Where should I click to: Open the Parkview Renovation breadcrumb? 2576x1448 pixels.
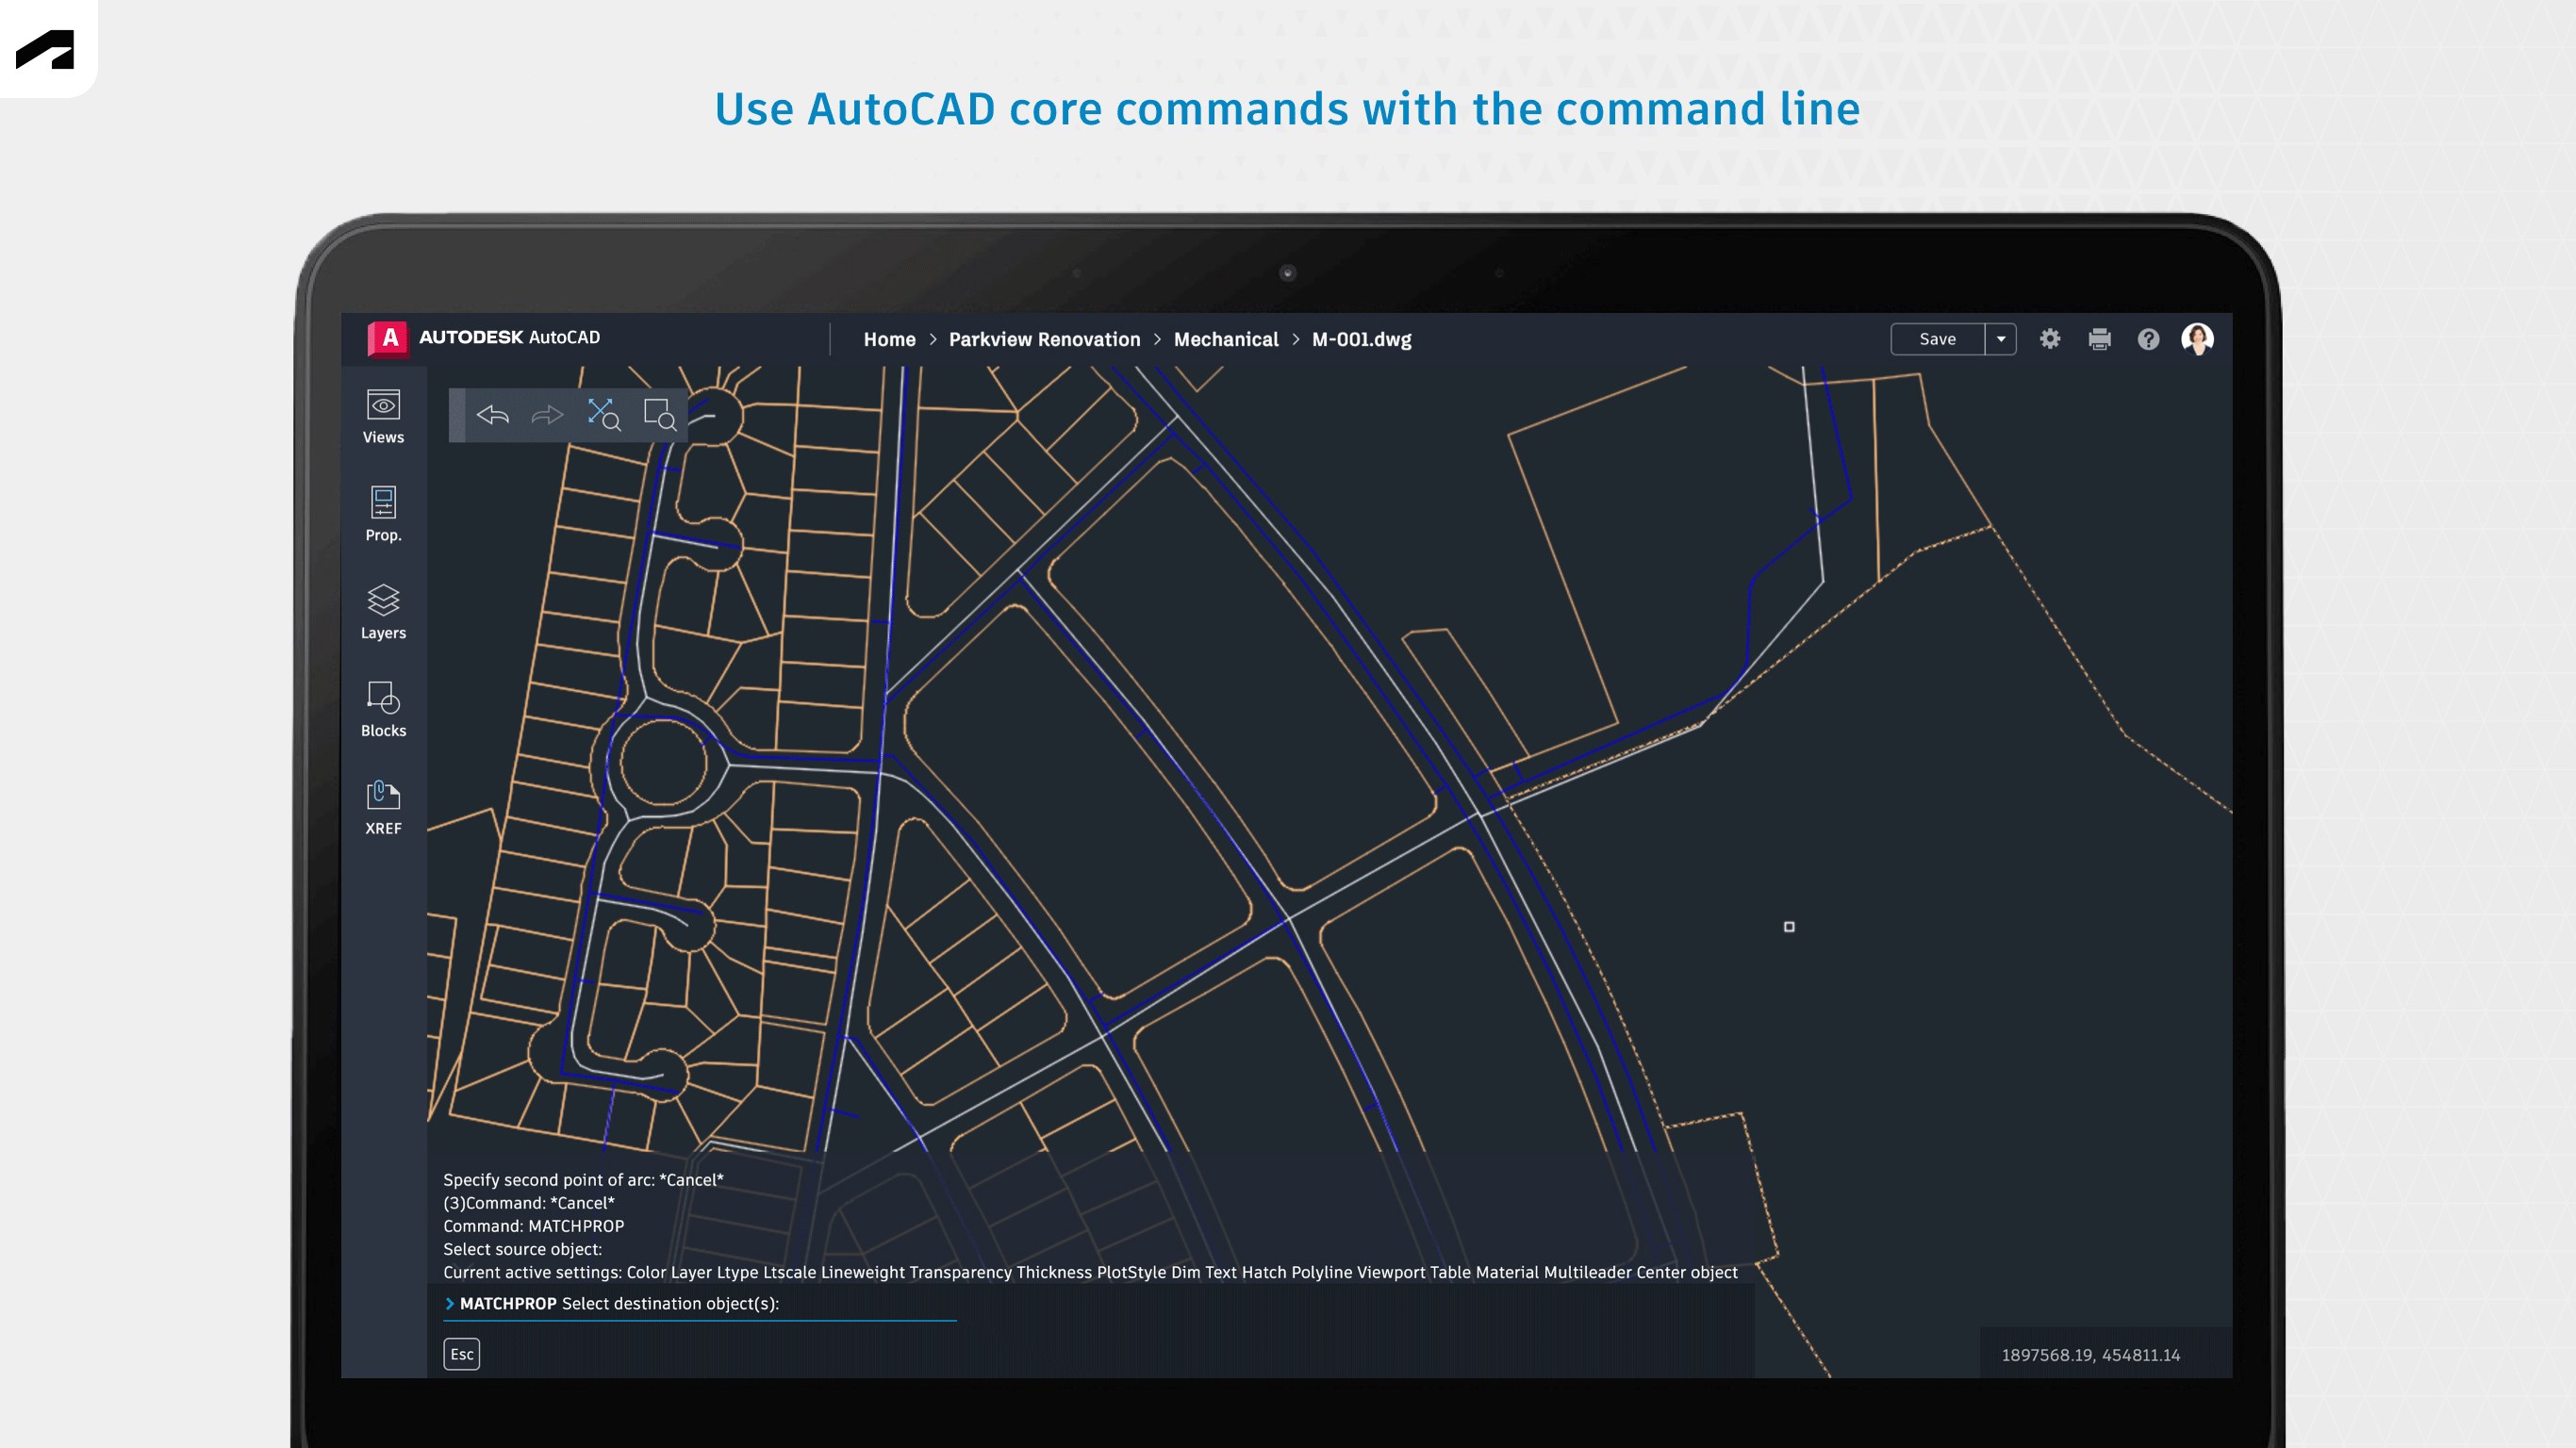pos(1045,339)
